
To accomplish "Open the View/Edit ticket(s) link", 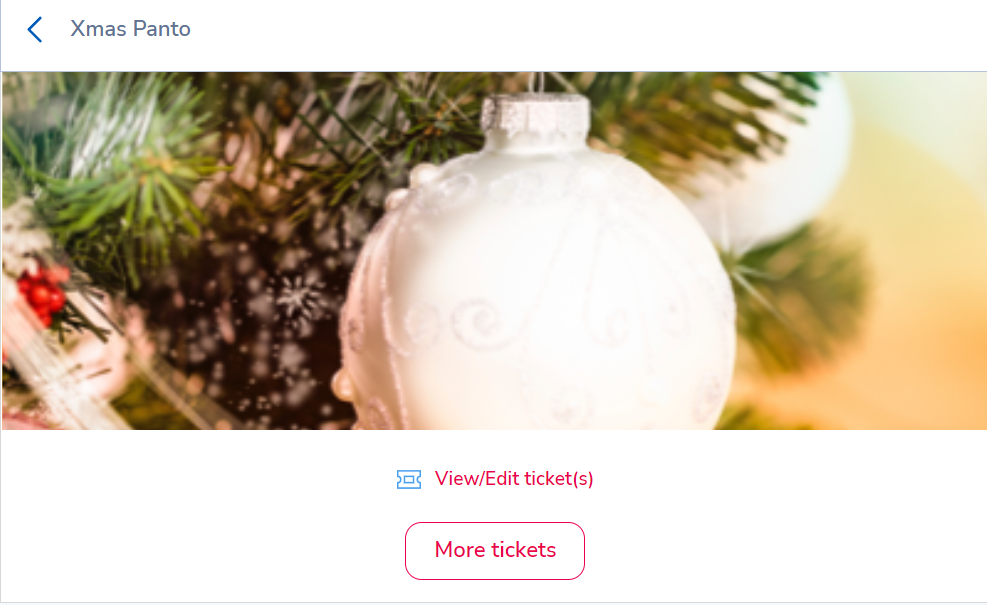I will pos(514,479).
